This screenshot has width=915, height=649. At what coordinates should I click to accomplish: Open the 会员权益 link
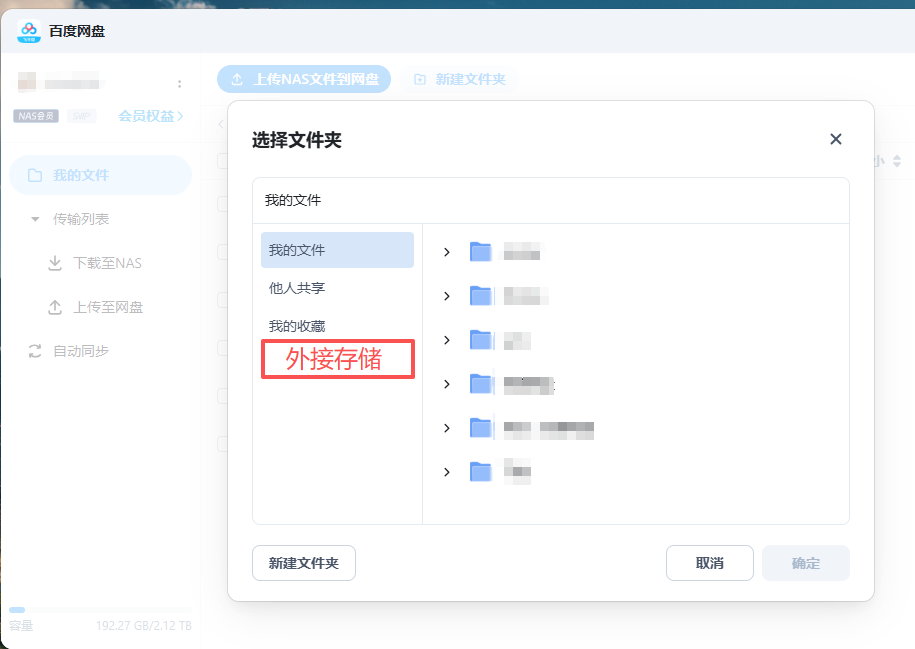pyautogui.click(x=151, y=116)
